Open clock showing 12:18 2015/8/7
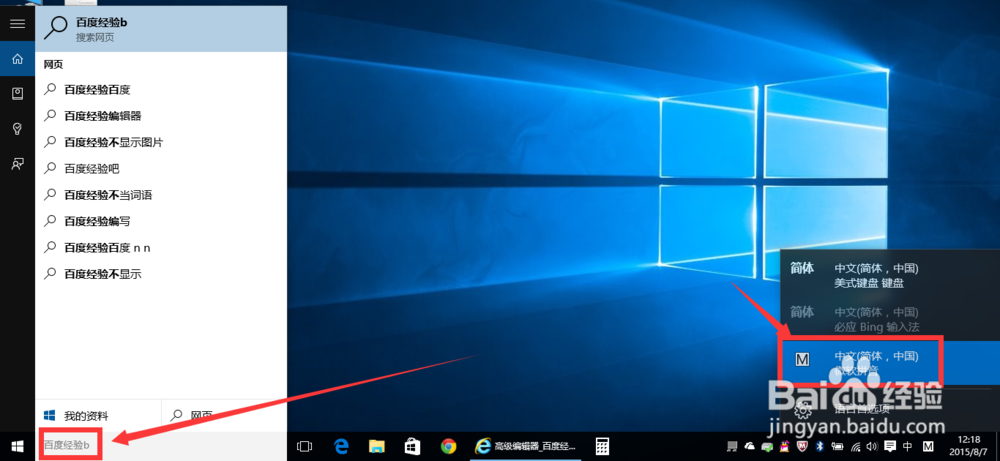Screen dimensions: 1000x461 click(970, 446)
